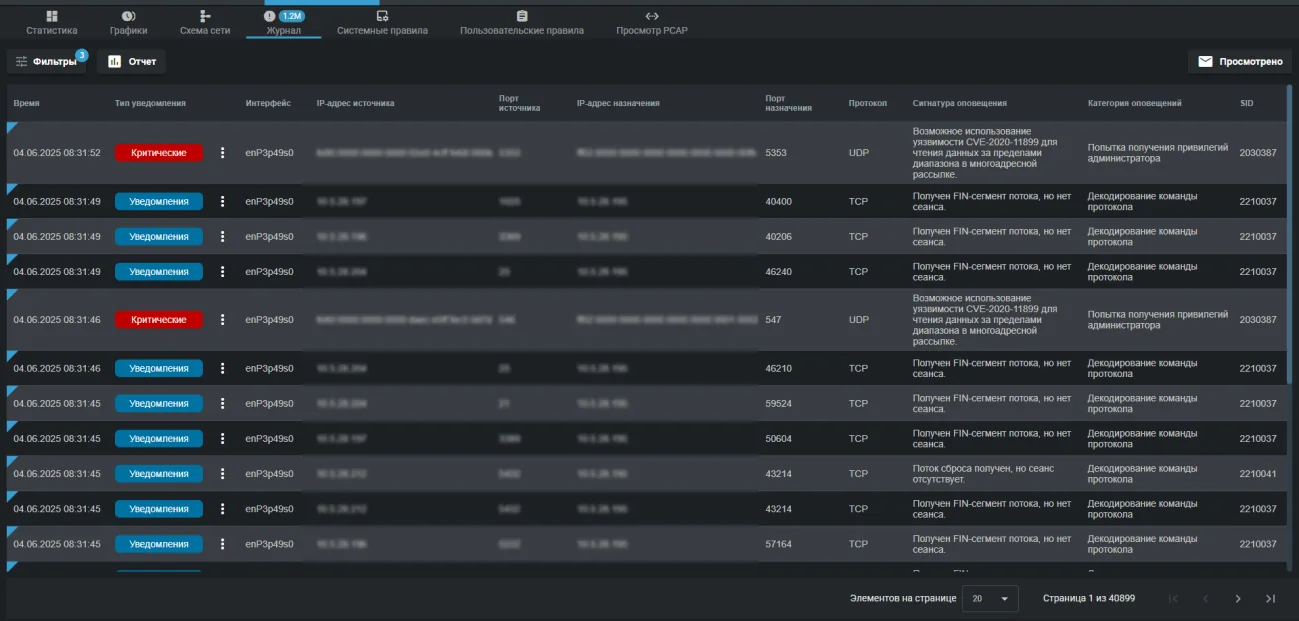Mark events as Просмотрено with envelope button
This screenshot has height=621, width=1299.
(1240, 61)
